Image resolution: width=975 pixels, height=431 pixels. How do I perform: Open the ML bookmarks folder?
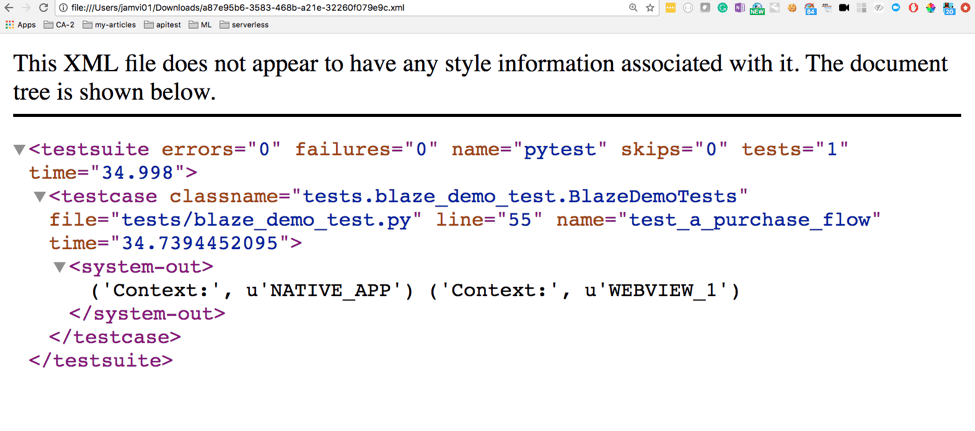point(200,25)
